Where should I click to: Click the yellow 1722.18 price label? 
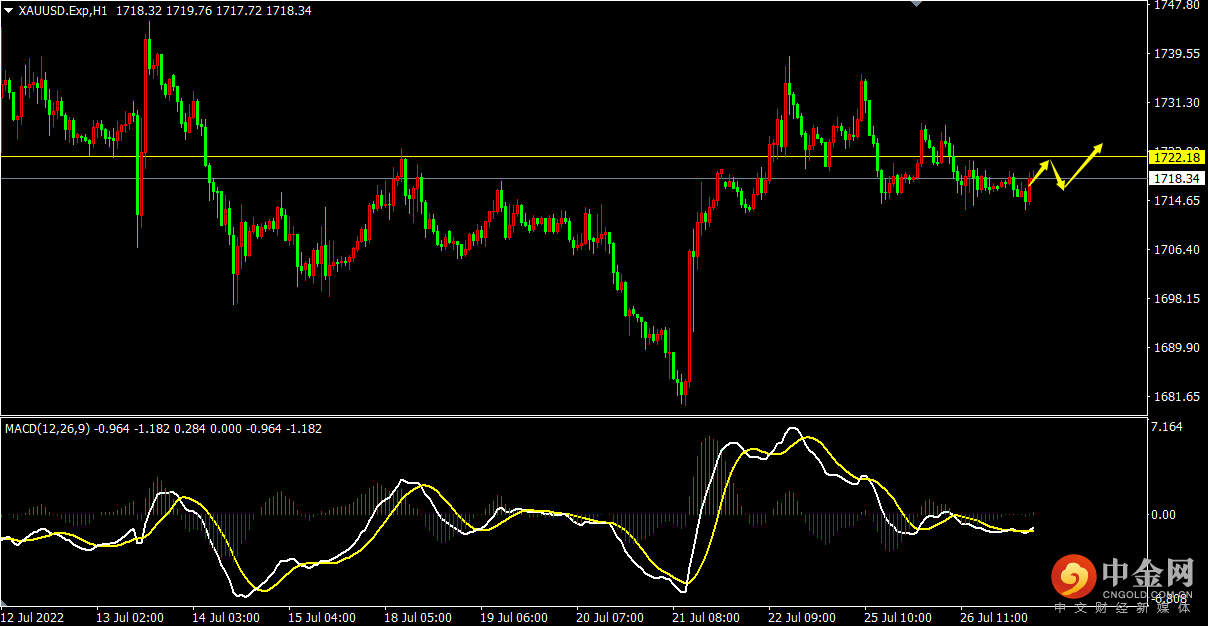click(1177, 157)
